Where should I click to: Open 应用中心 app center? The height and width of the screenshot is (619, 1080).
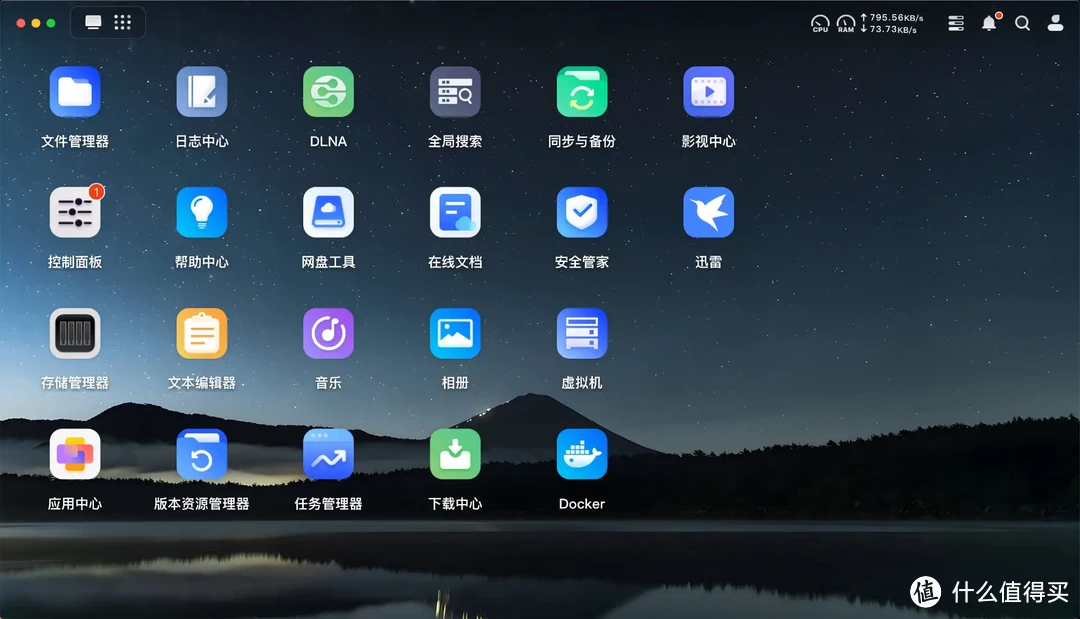tap(74, 454)
